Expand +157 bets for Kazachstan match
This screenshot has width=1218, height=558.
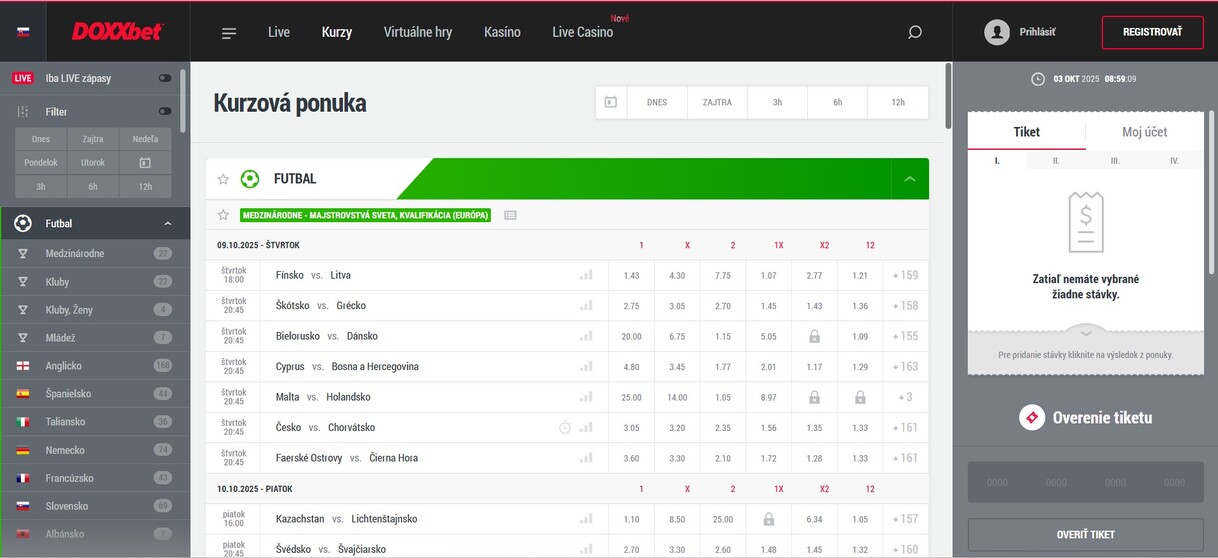(x=906, y=519)
